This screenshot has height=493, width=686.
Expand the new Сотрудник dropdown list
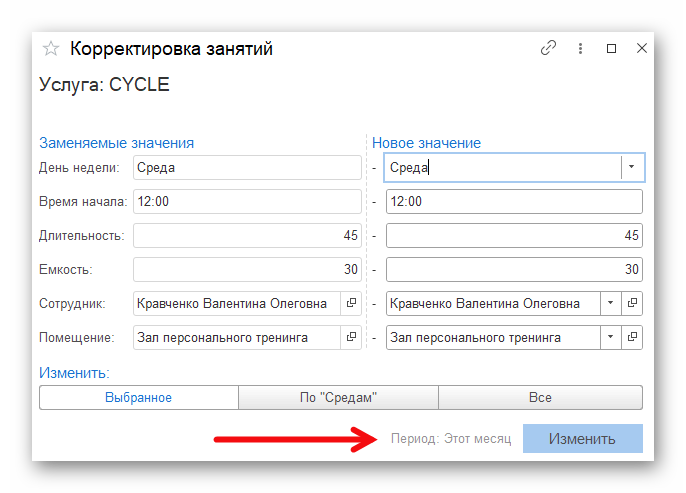(x=611, y=303)
